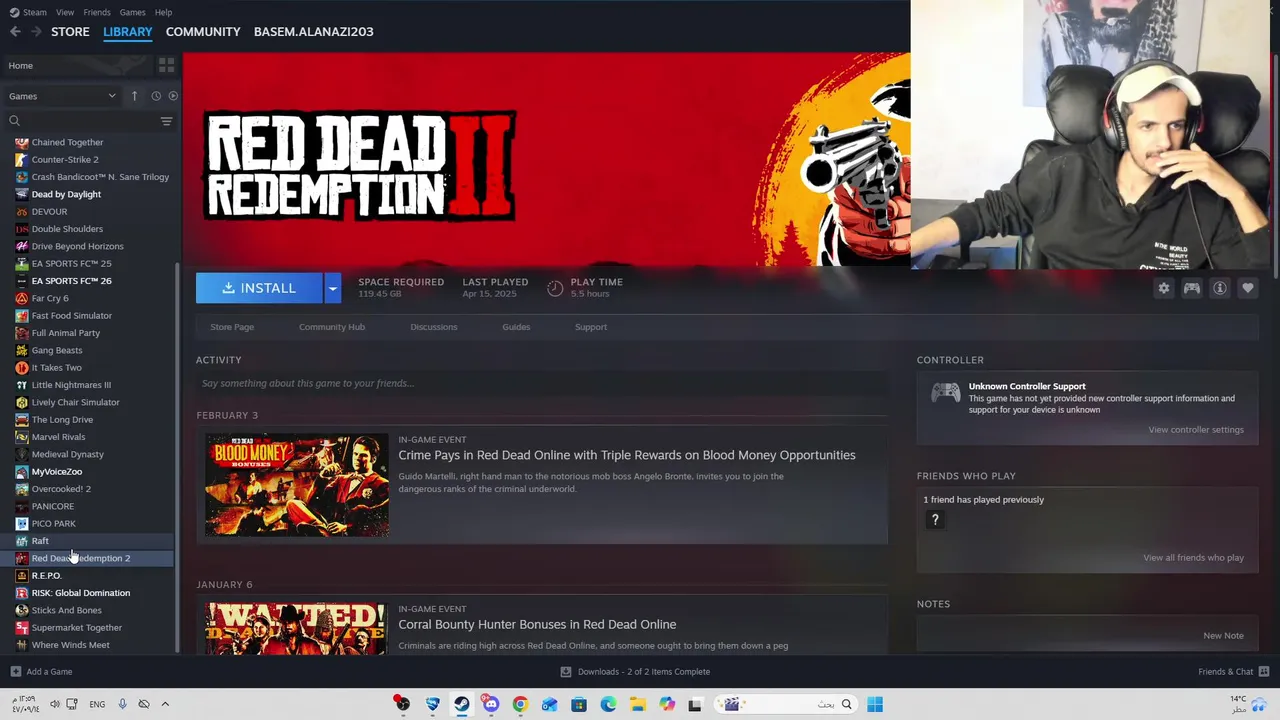Open Corral Bounty Hunter Bonuses event title
This screenshot has width=1280, height=720.
point(537,625)
